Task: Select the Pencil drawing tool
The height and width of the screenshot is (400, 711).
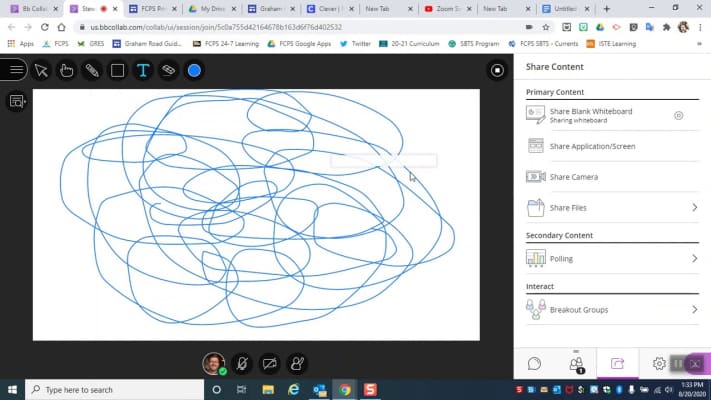Action: coord(92,70)
